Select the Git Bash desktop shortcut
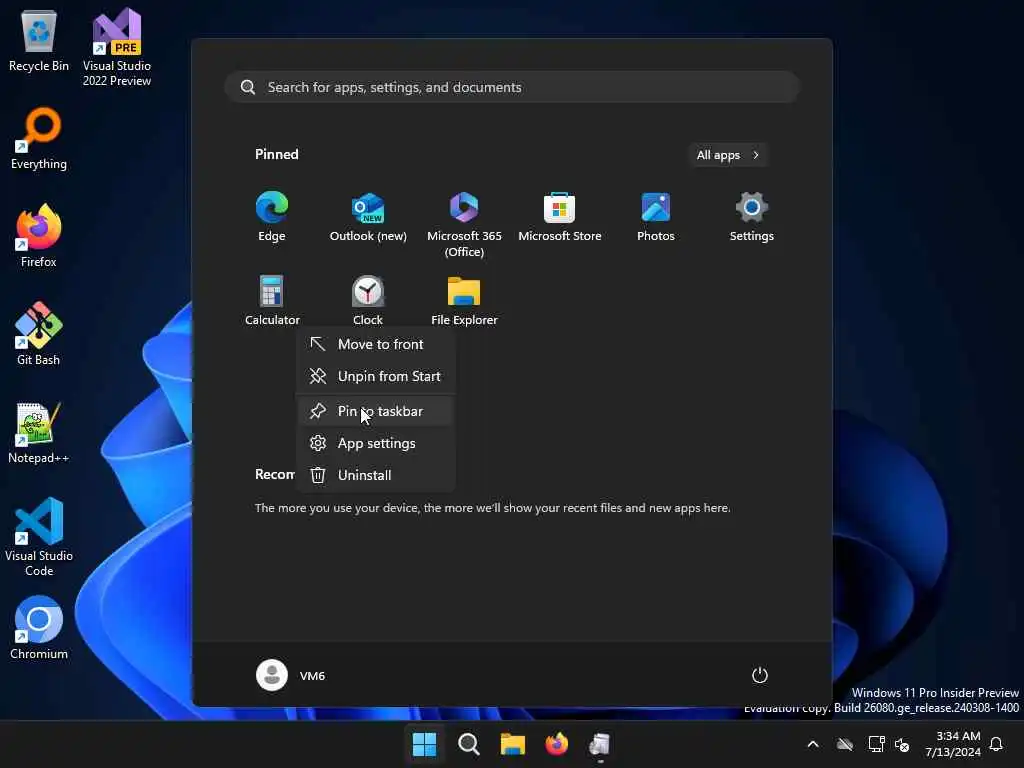The width and height of the screenshot is (1024, 768). click(x=39, y=334)
